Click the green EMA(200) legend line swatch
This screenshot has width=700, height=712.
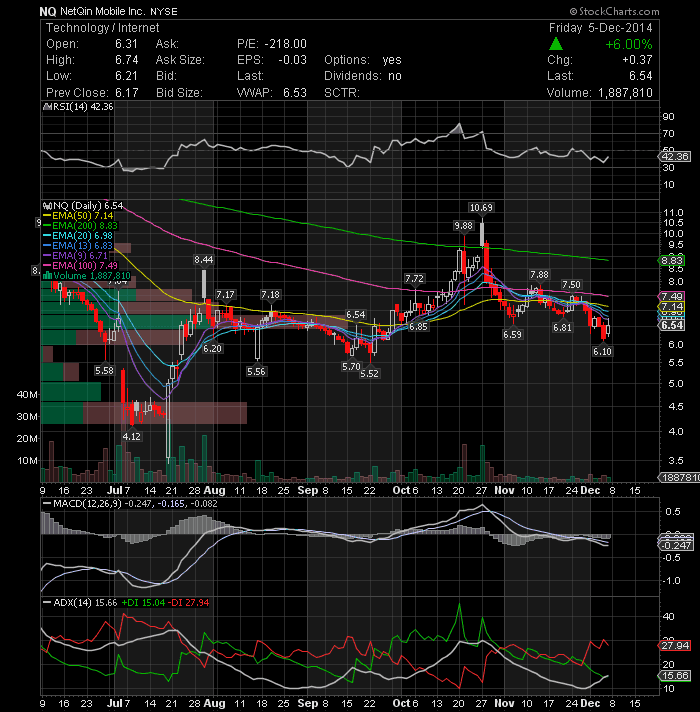[47, 226]
